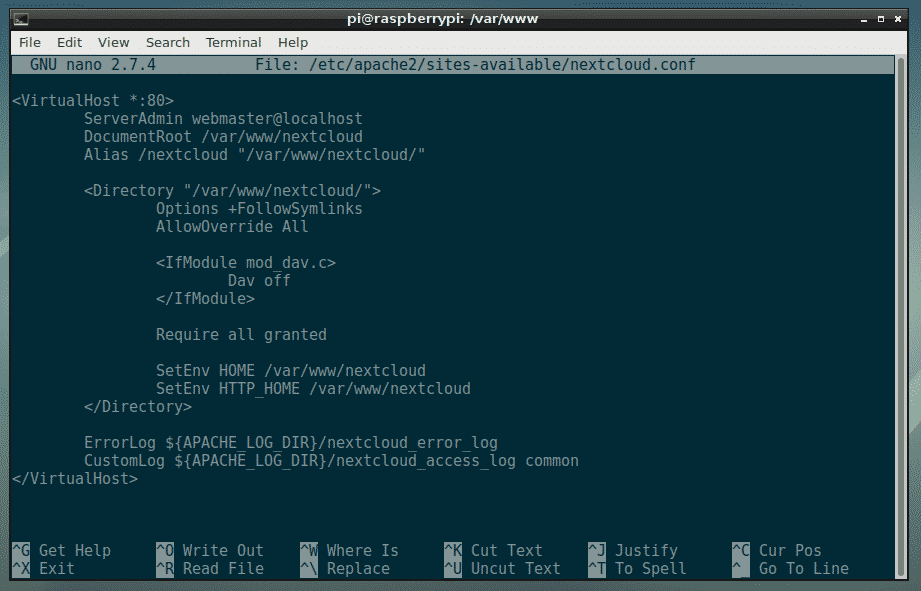Click the ^C Cur Pos shortcut
The height and width of the screenshot is (591, 921).
(x=777, y=550)
